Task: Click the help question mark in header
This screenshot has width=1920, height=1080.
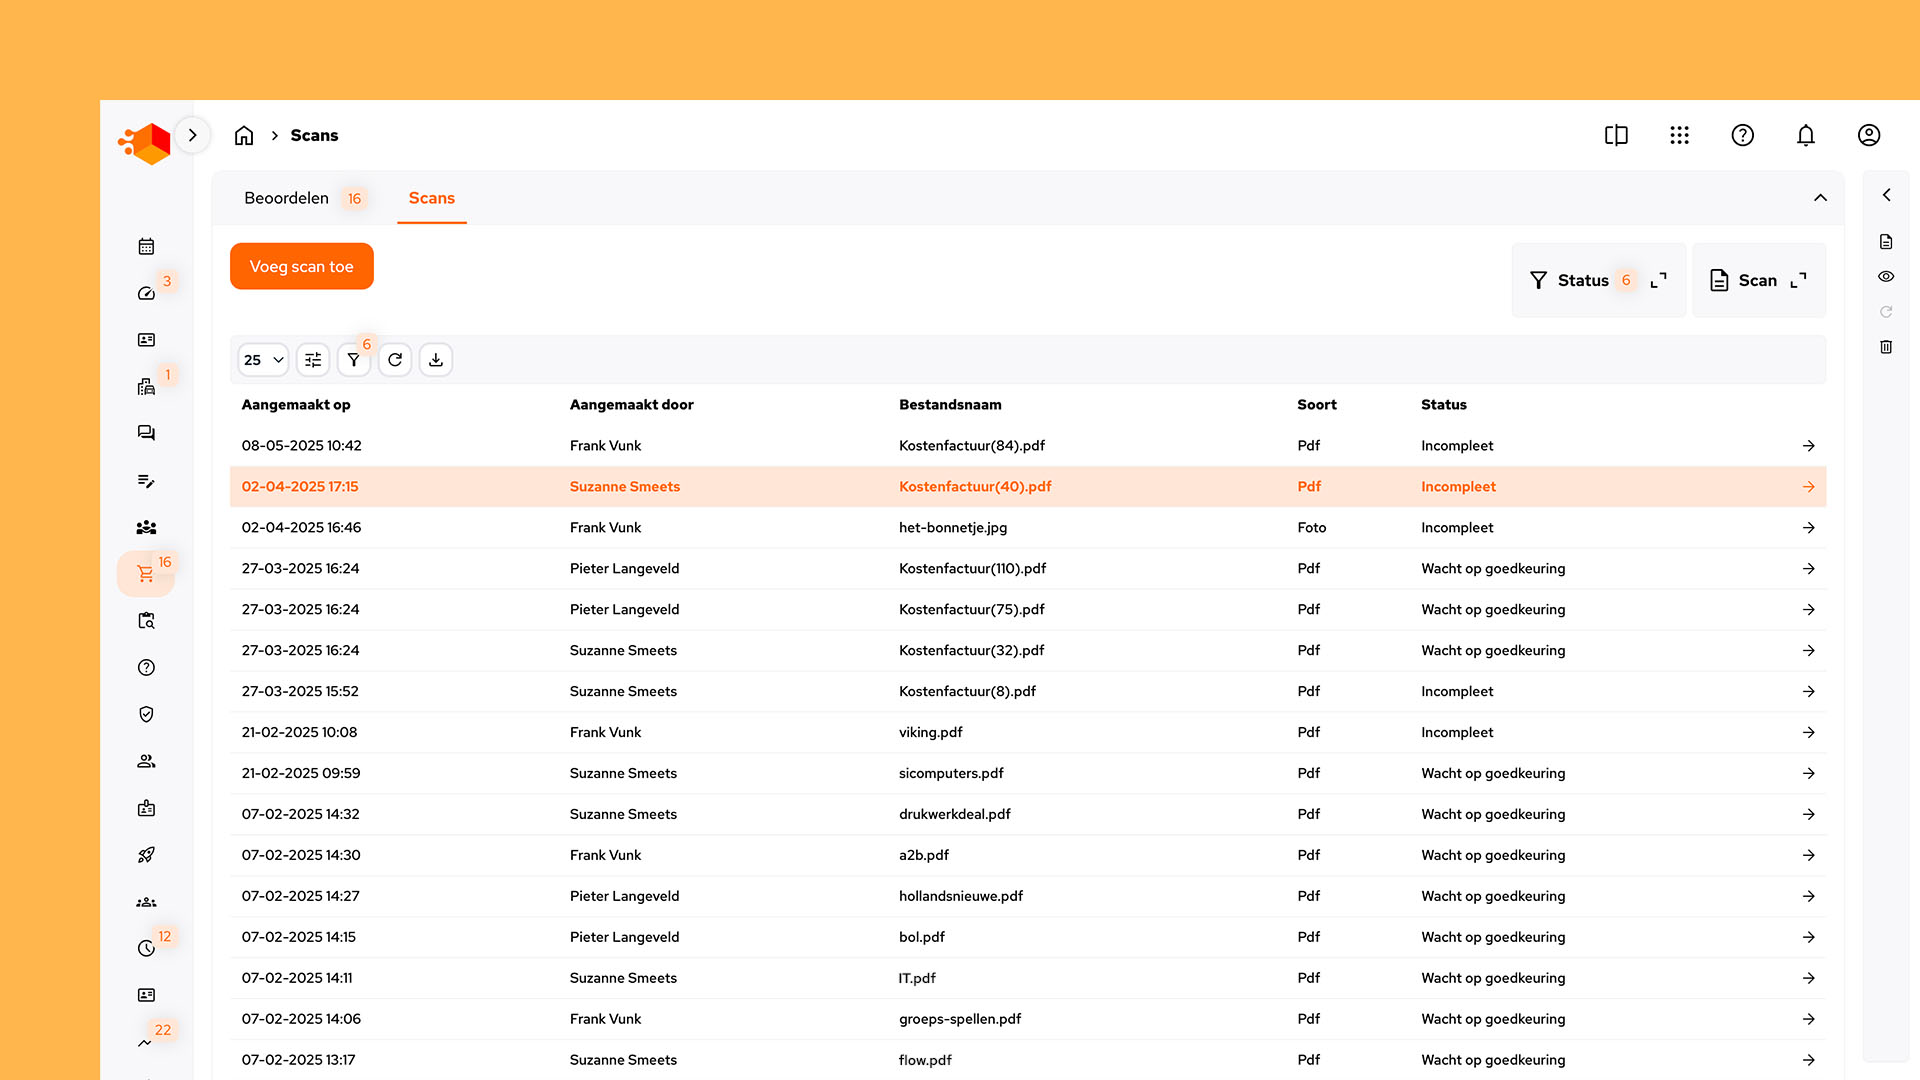Action: point(1742,135)
